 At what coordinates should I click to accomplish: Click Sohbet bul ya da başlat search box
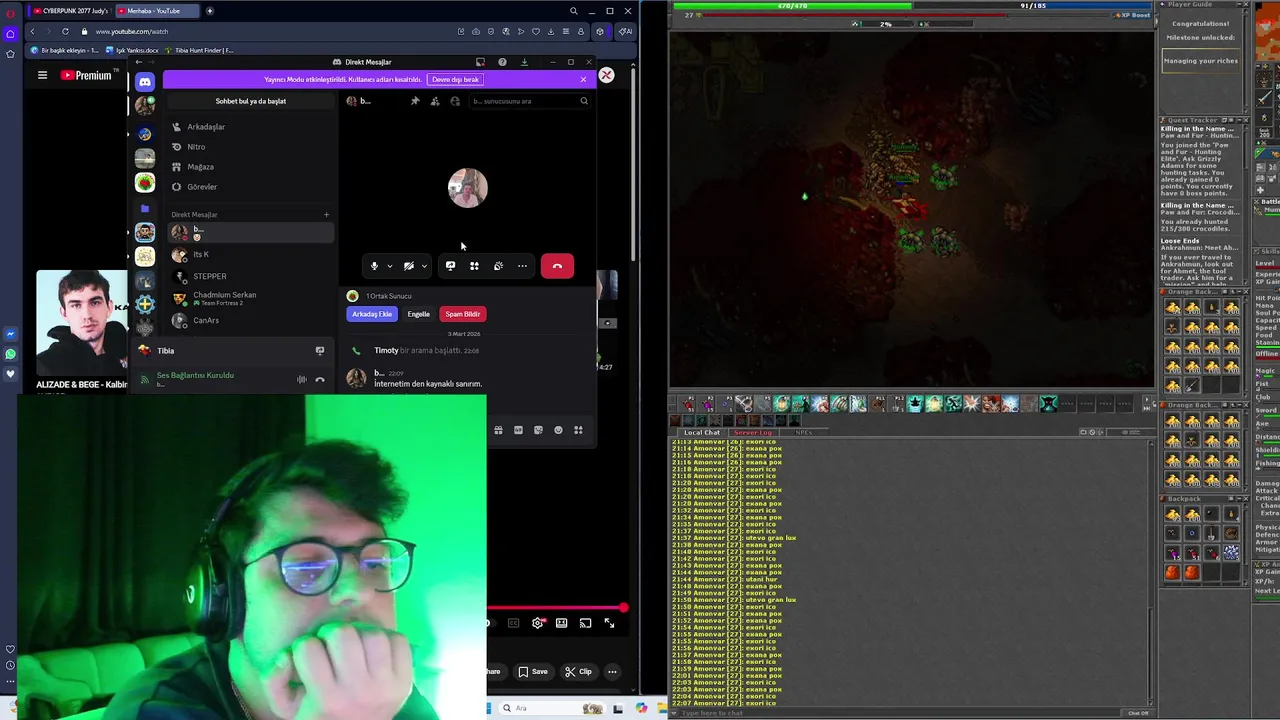click(x=250, y=101)
